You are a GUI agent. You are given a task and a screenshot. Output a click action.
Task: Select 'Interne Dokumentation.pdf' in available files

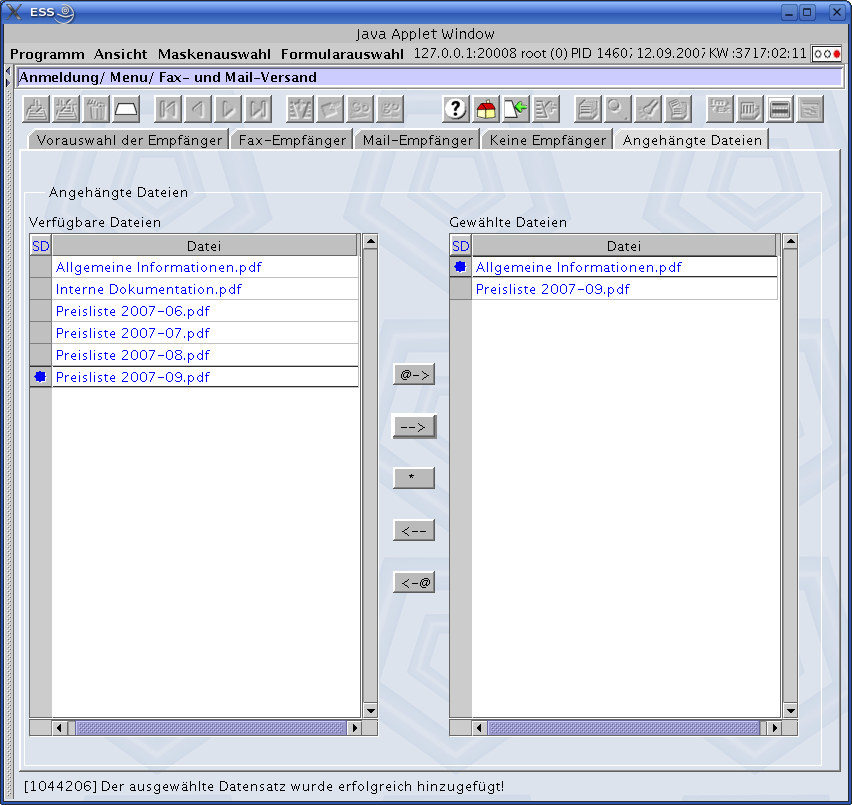pyautogui.click(x=205, y=289)
